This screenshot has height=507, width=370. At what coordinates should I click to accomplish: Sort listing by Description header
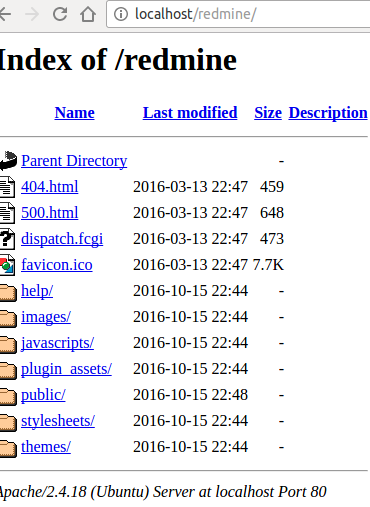(328, 113)
